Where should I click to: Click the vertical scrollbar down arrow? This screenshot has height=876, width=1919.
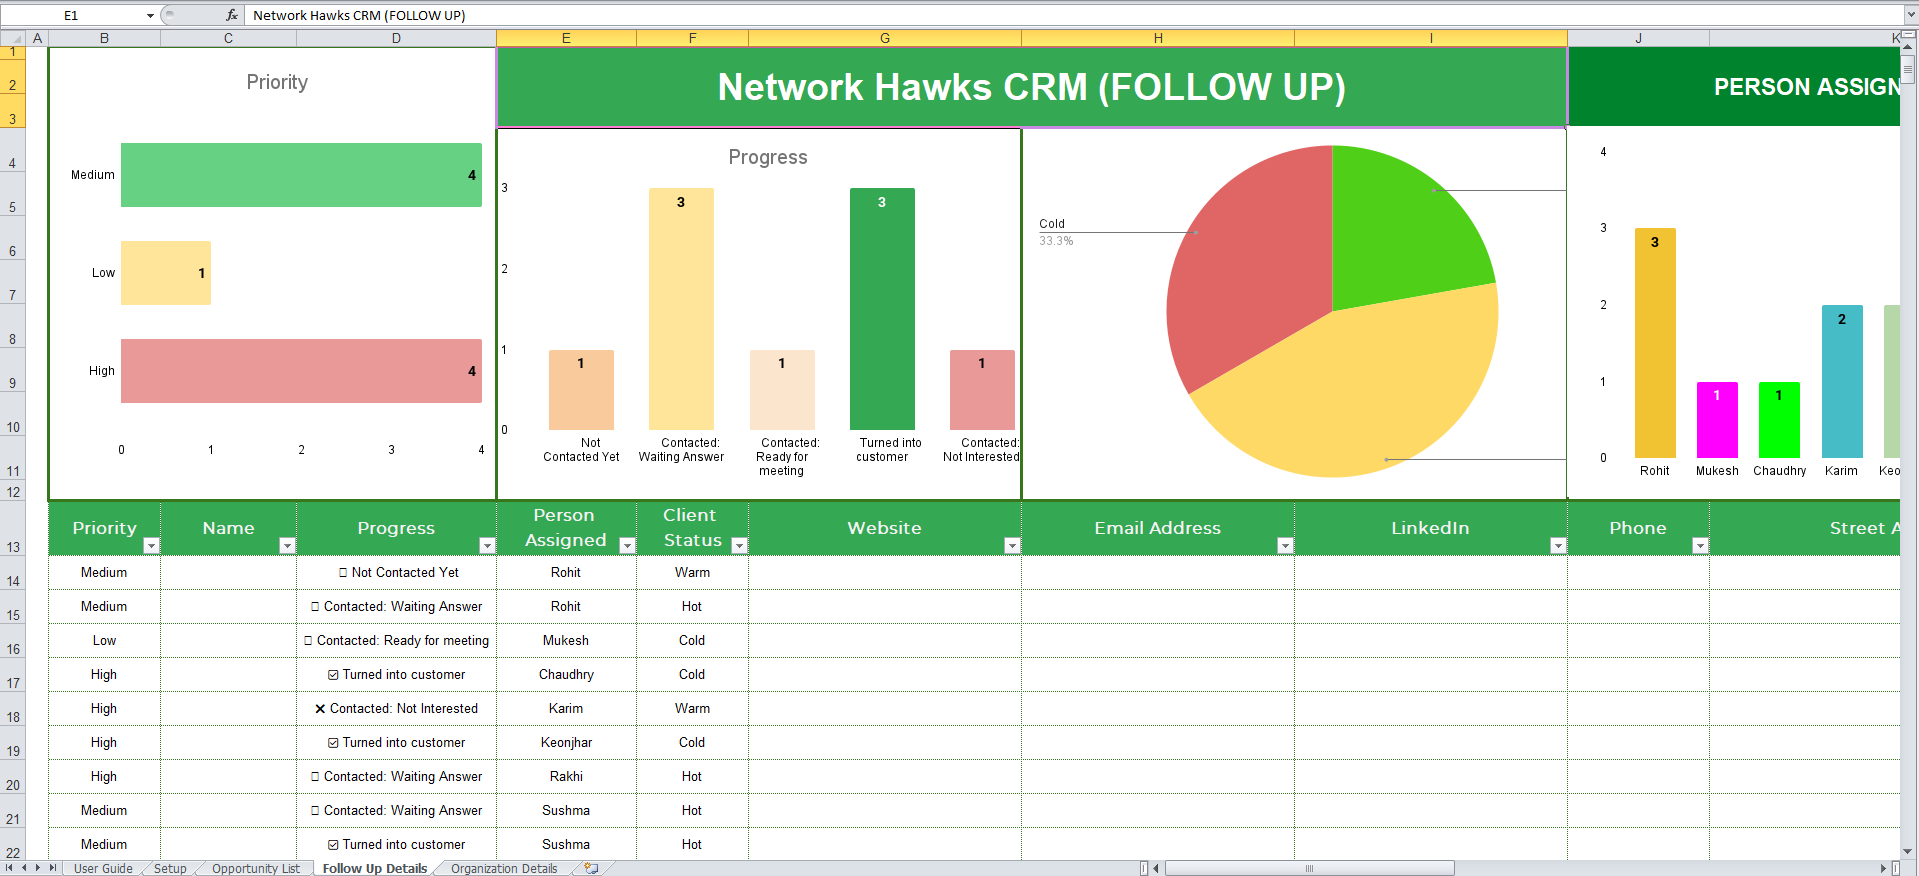pos(1908,852)
